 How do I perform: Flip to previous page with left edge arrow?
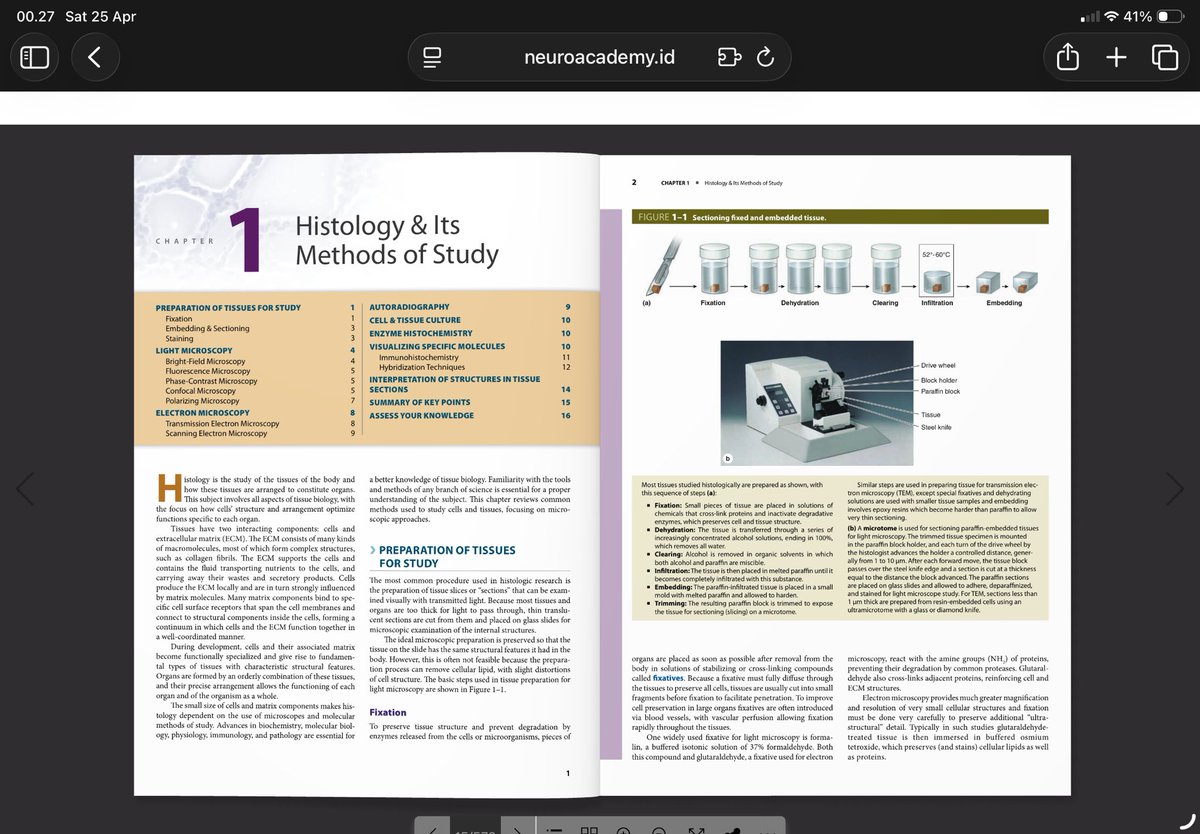[25, 489]
